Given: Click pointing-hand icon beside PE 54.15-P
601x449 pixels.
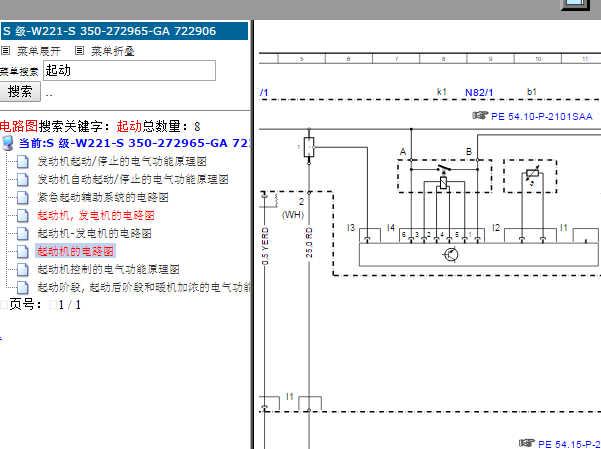Looking at the screenshot, I should [527, 443].
